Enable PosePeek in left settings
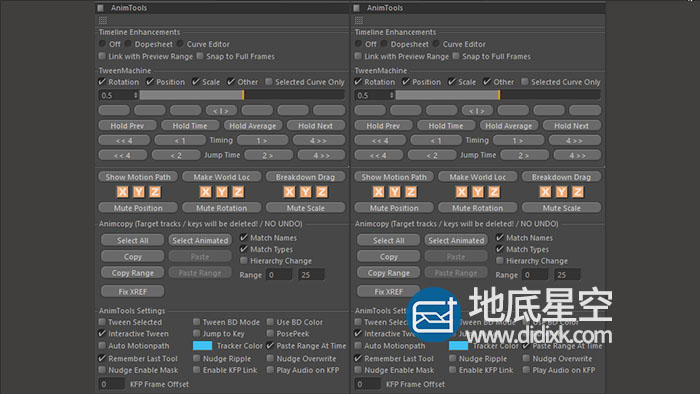Viewport: 700px width, 394px height. 270,333
